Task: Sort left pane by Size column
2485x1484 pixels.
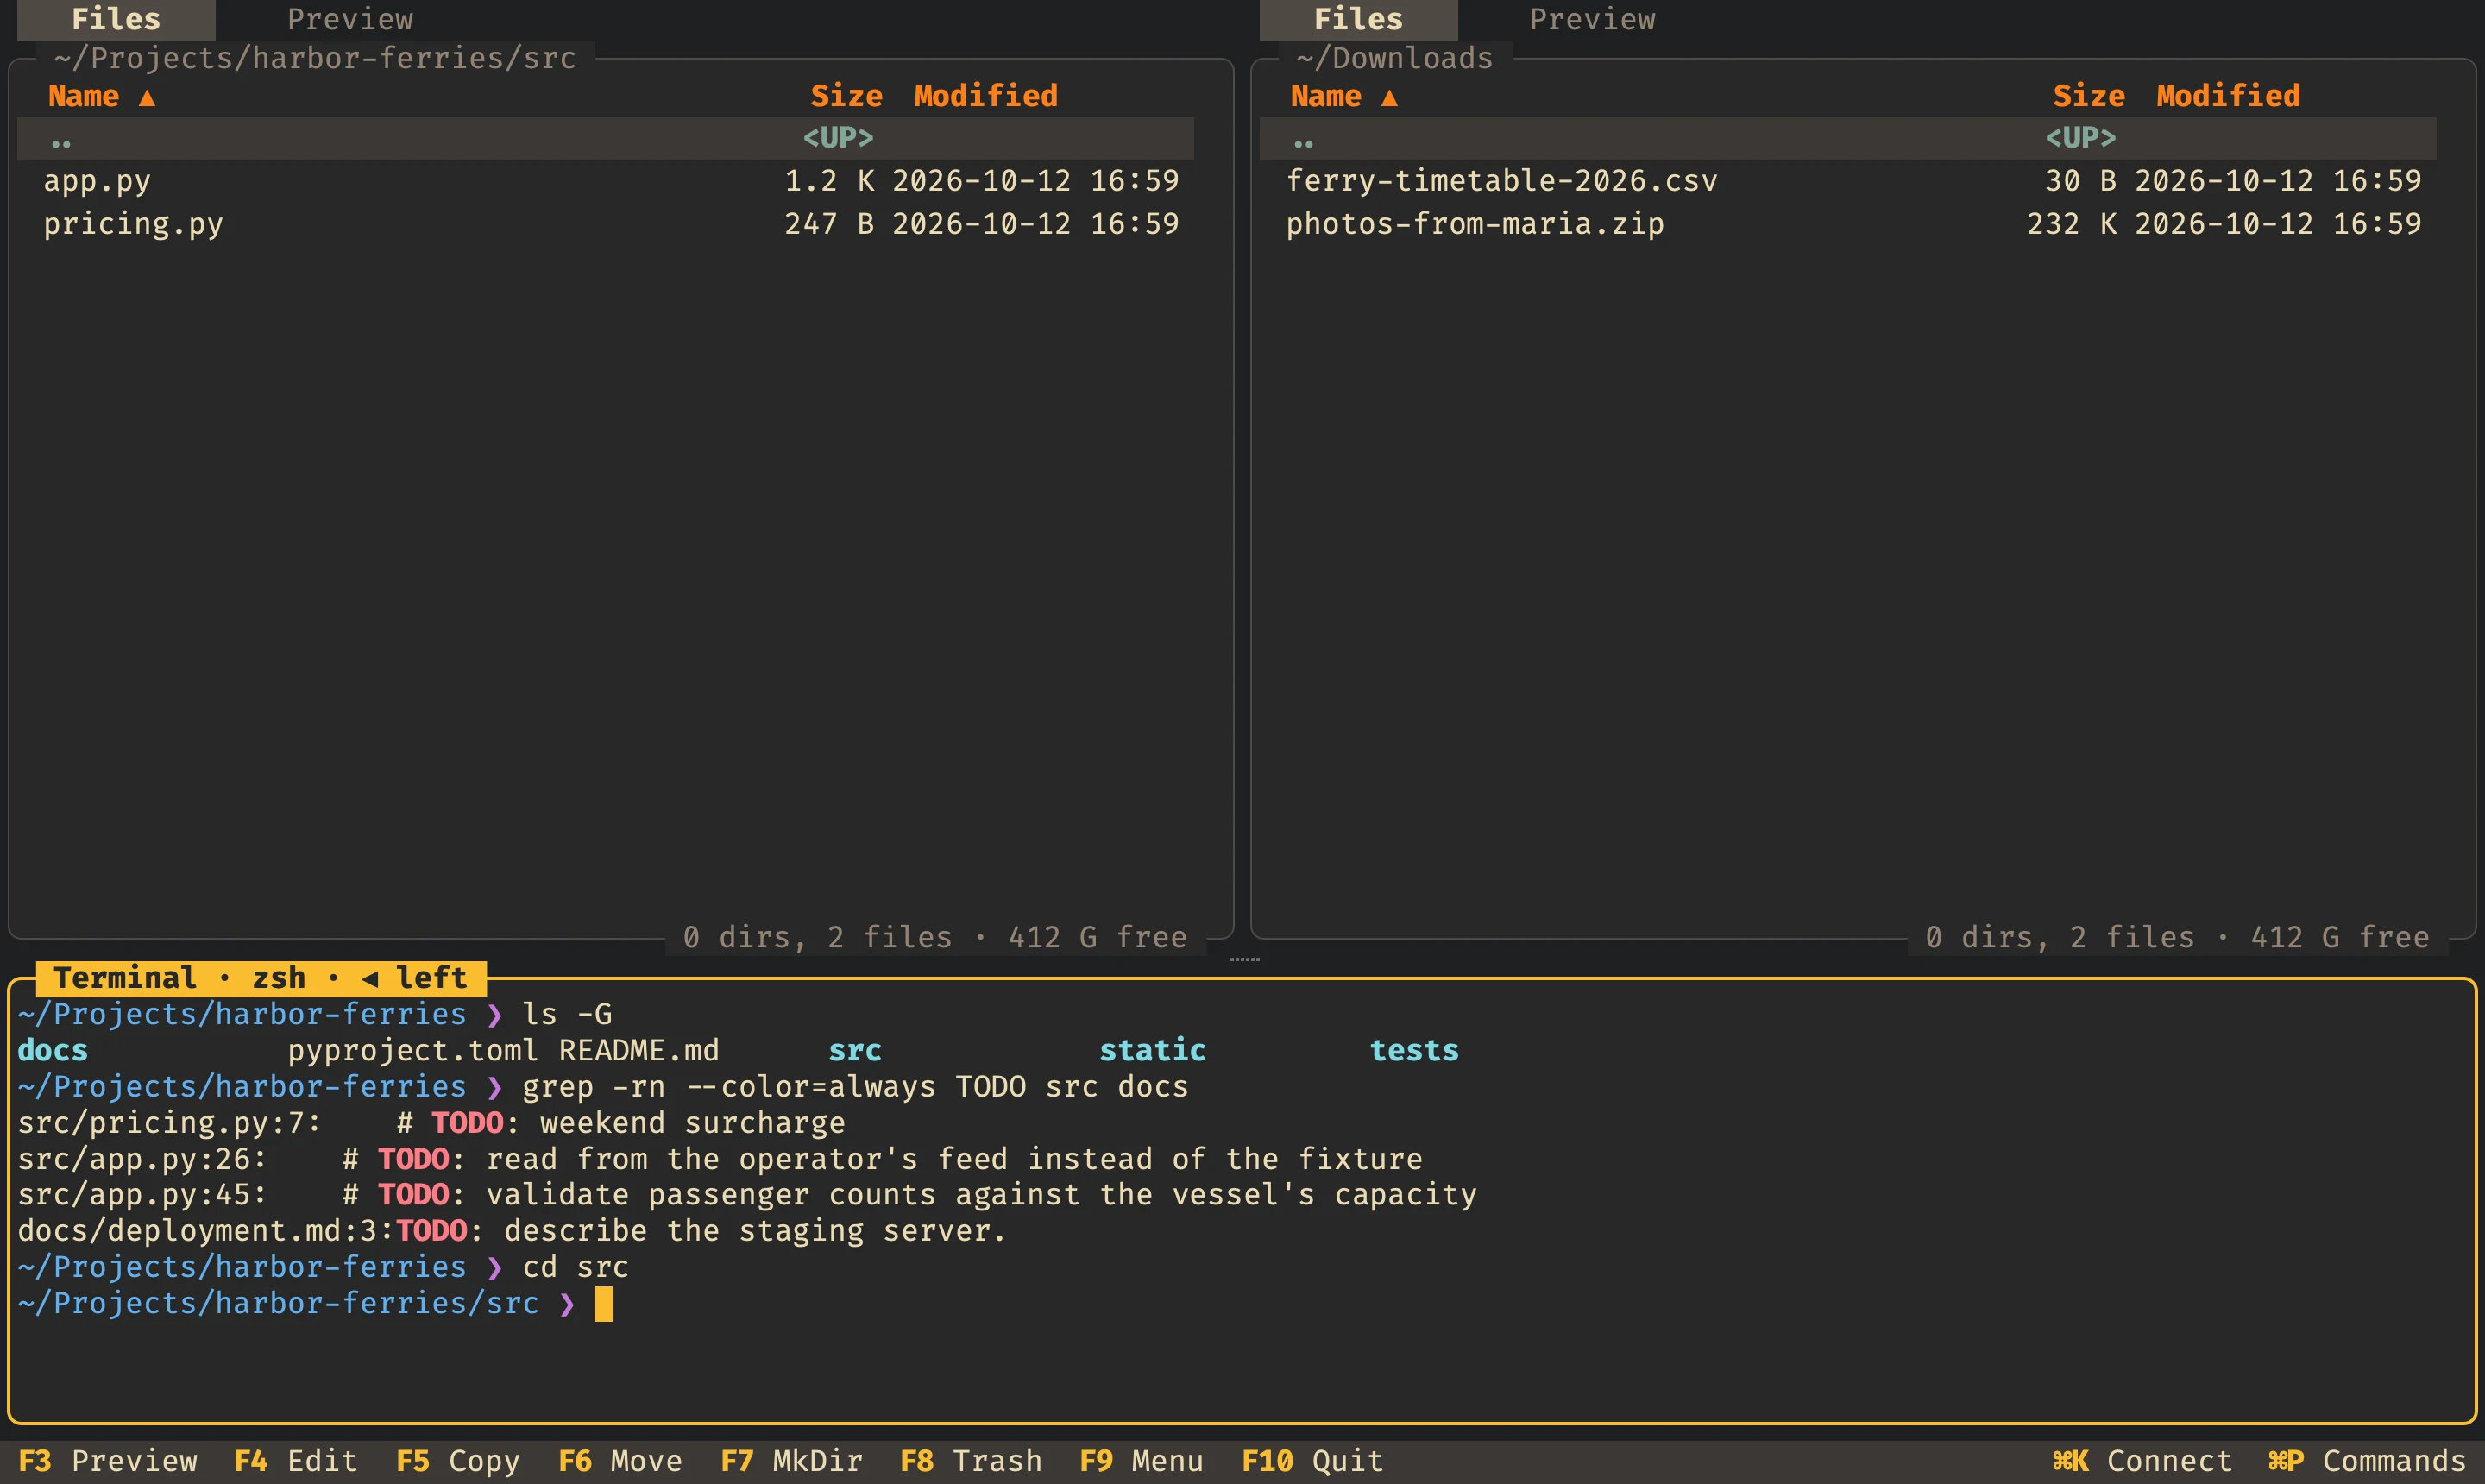Action: point(846,96)
